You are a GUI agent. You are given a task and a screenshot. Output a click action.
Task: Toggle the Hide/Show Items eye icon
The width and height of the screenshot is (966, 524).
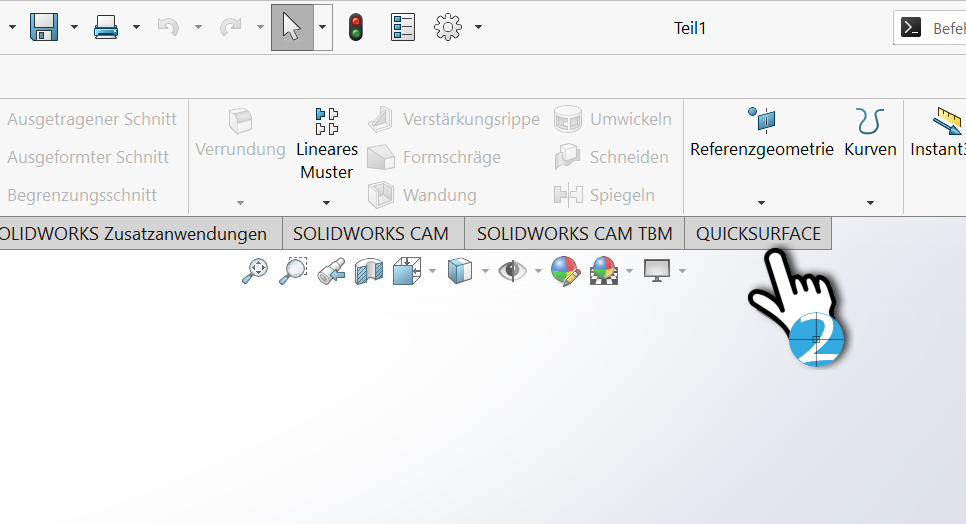513,271
